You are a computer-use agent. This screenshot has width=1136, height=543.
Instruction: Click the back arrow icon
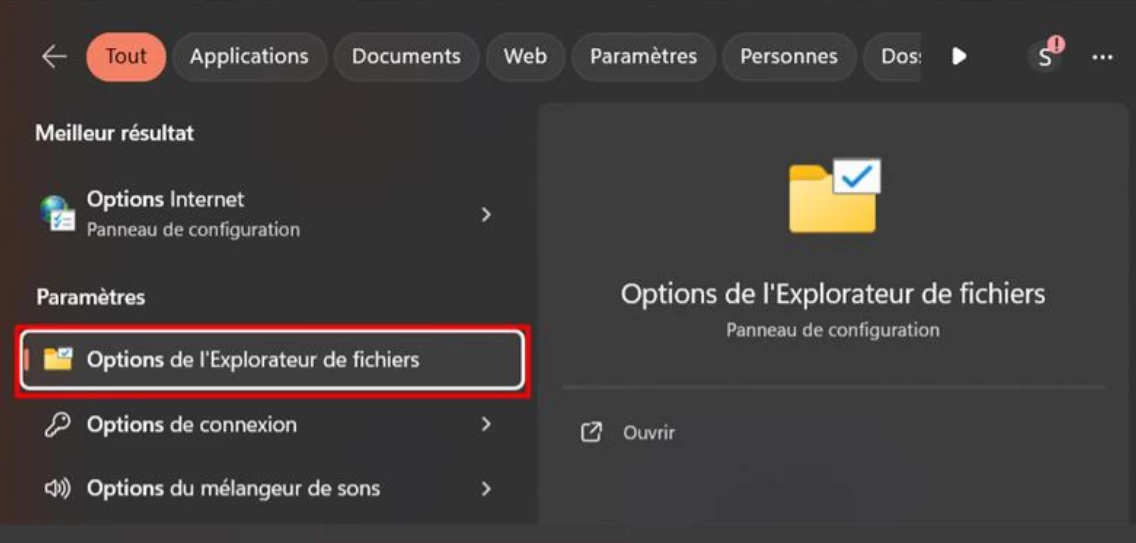click(54, 57)
